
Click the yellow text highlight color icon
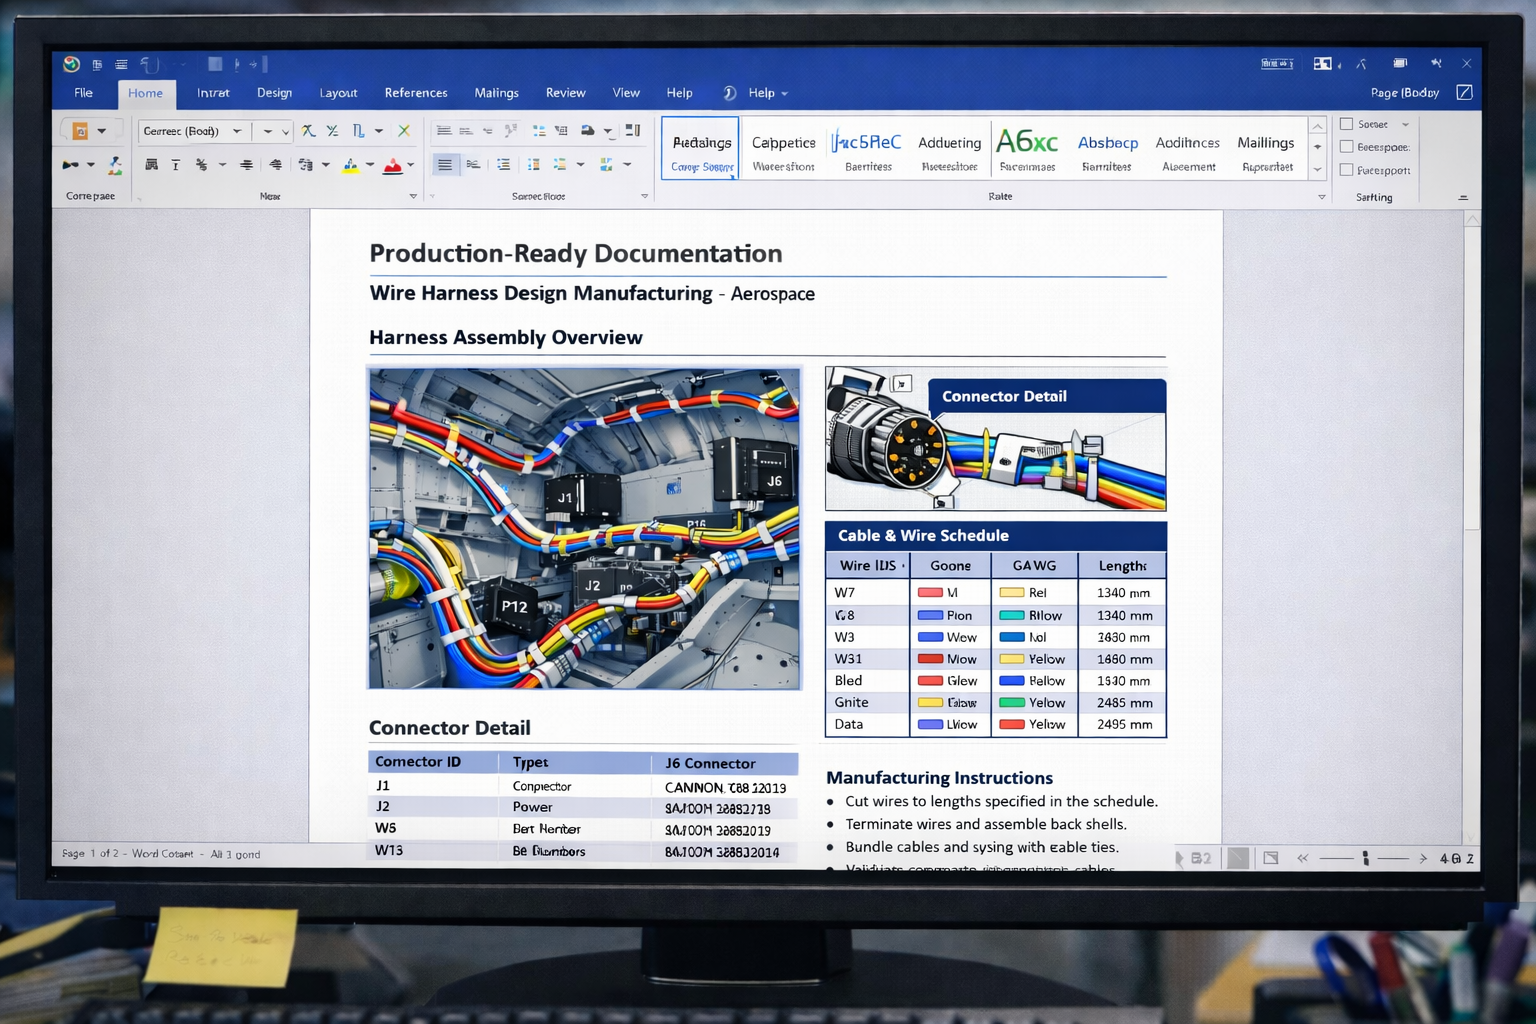[351, 165]
